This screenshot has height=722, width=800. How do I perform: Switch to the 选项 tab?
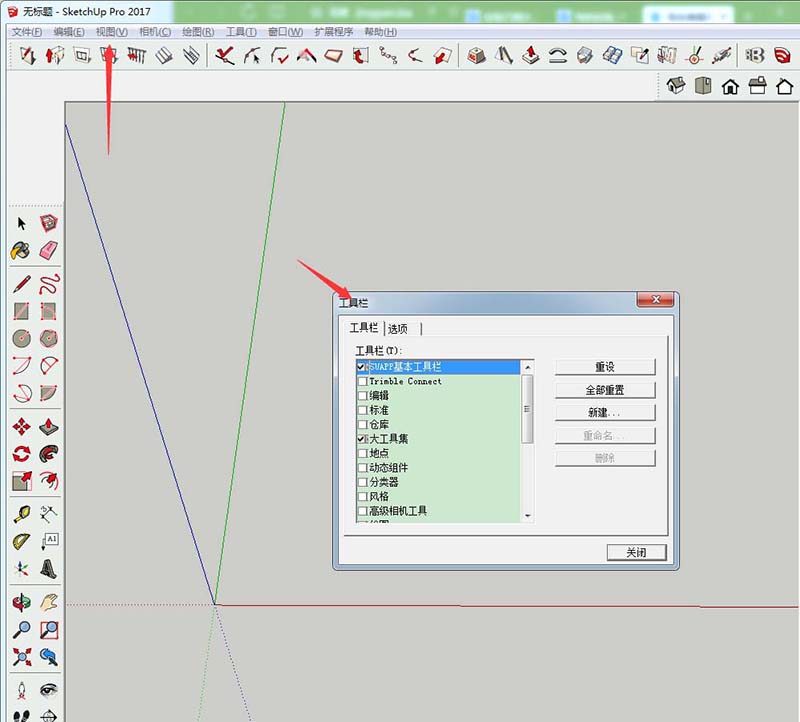pos(397,327)
